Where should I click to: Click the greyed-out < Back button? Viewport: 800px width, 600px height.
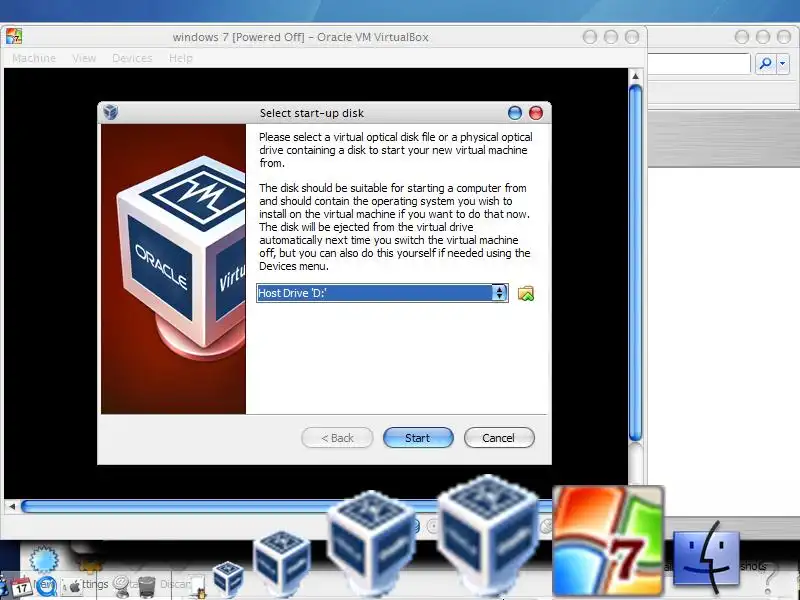coord(337,438)
